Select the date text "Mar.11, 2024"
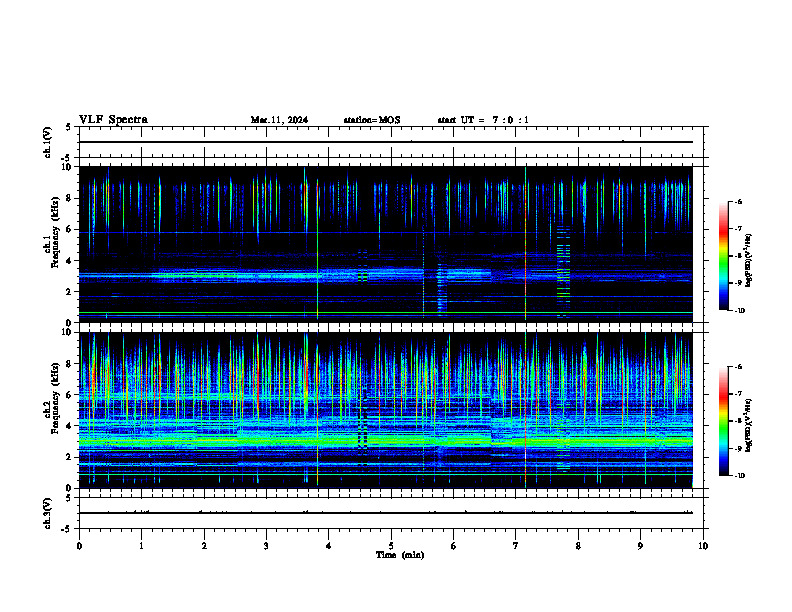Image resolution: width=792 pixels, height=612 pixels. point(279,120)
